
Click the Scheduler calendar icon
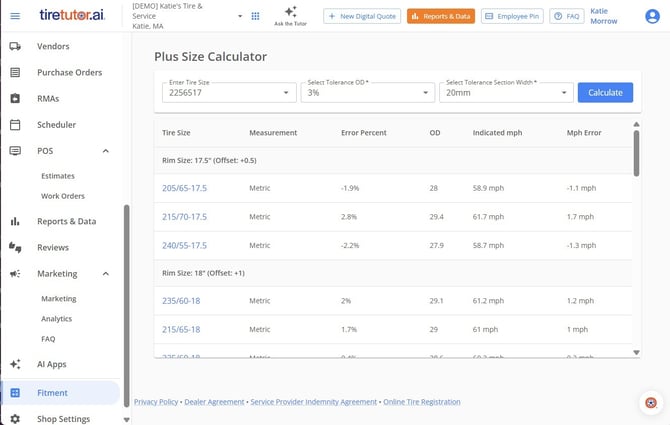pyautogui.click(x=15, y=125)
